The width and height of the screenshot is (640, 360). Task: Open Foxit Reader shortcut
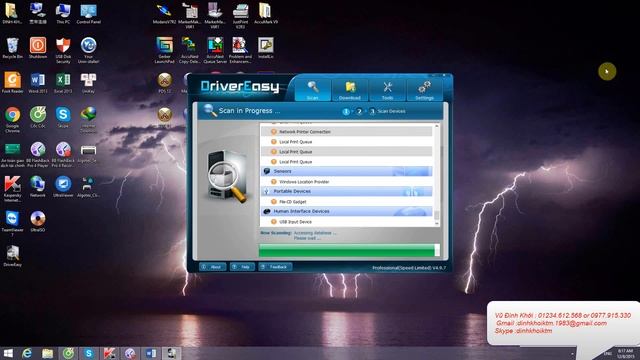click(x=13, y=83)
